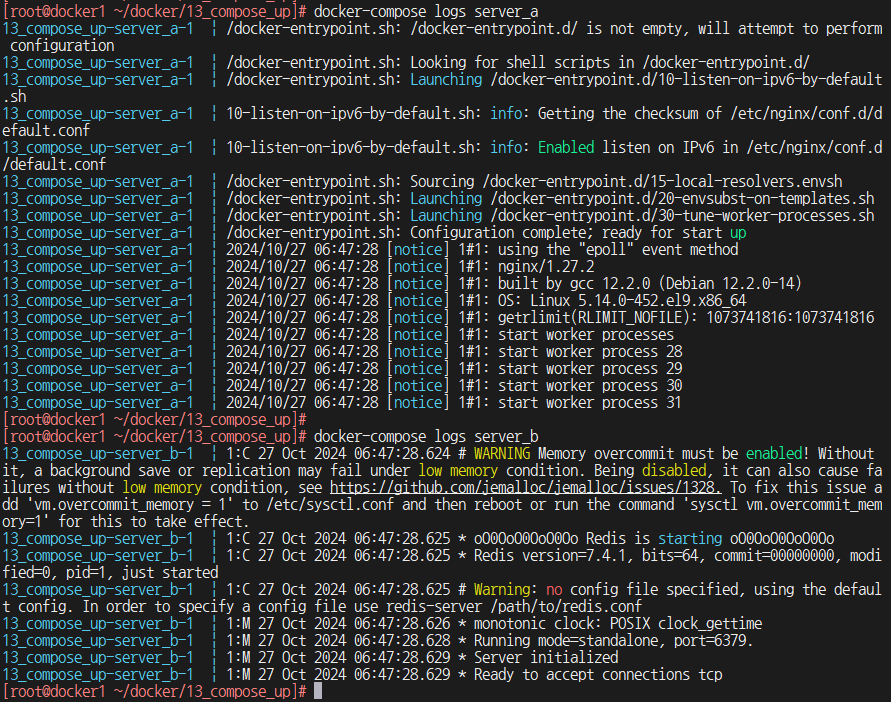The image size is (891, 702).
Task: Click the 'nginx/1.27.2' version text
Action: 546,267
